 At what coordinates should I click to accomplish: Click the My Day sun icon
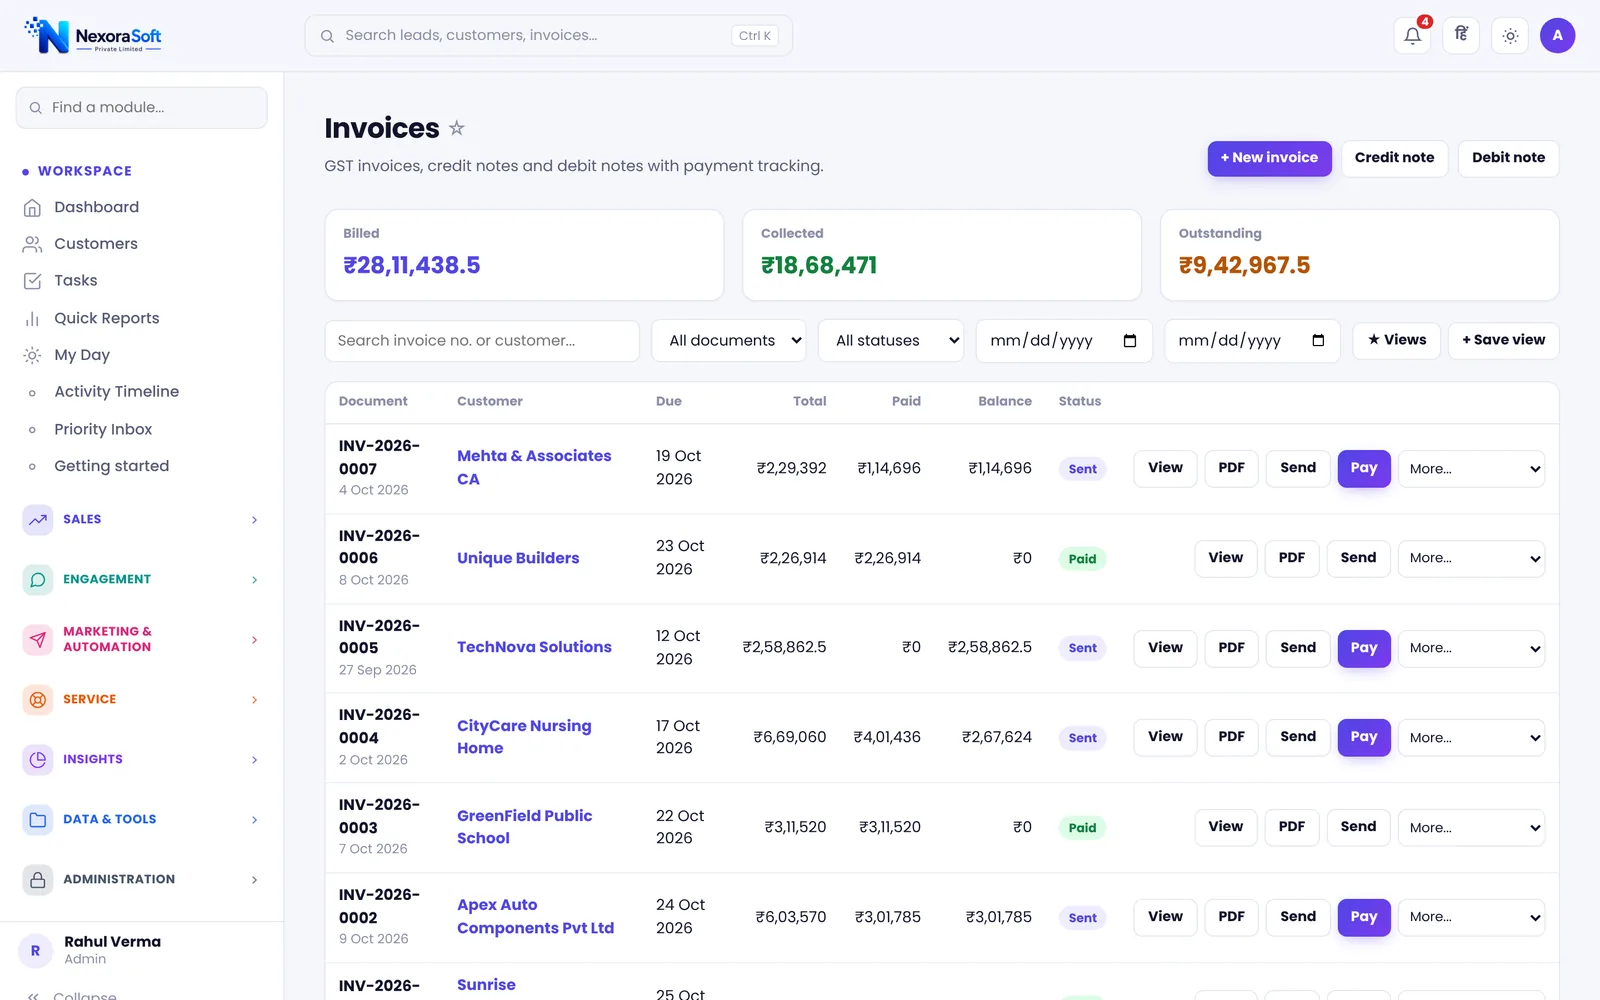coord(33,355)
